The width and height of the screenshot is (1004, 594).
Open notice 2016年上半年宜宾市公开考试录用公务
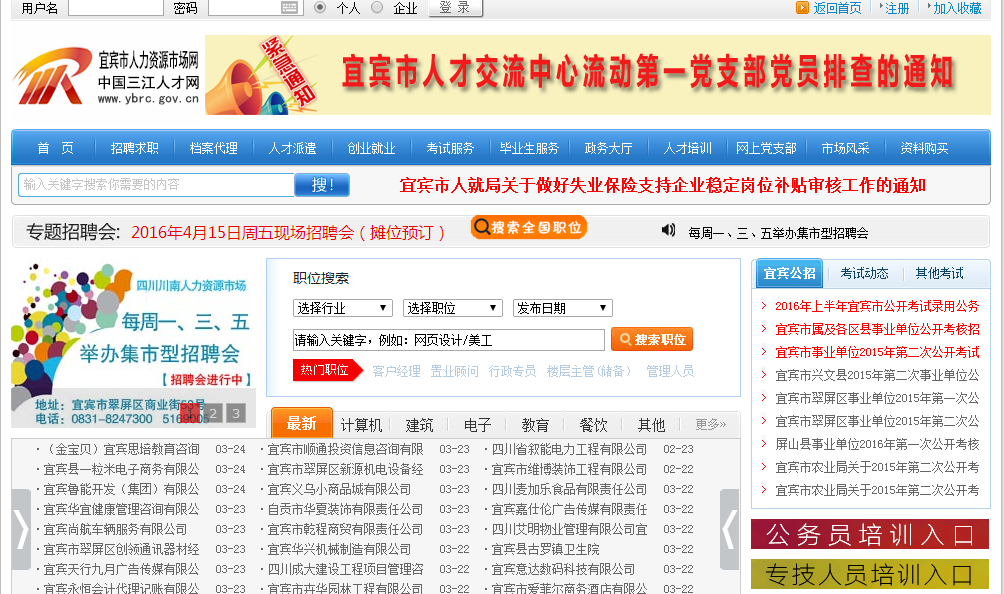coord(877,306)
